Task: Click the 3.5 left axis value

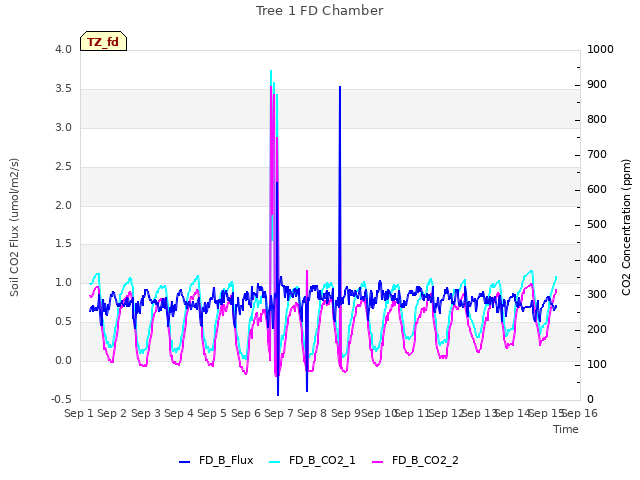Action: pyautogui.click(x=63, y=89)
